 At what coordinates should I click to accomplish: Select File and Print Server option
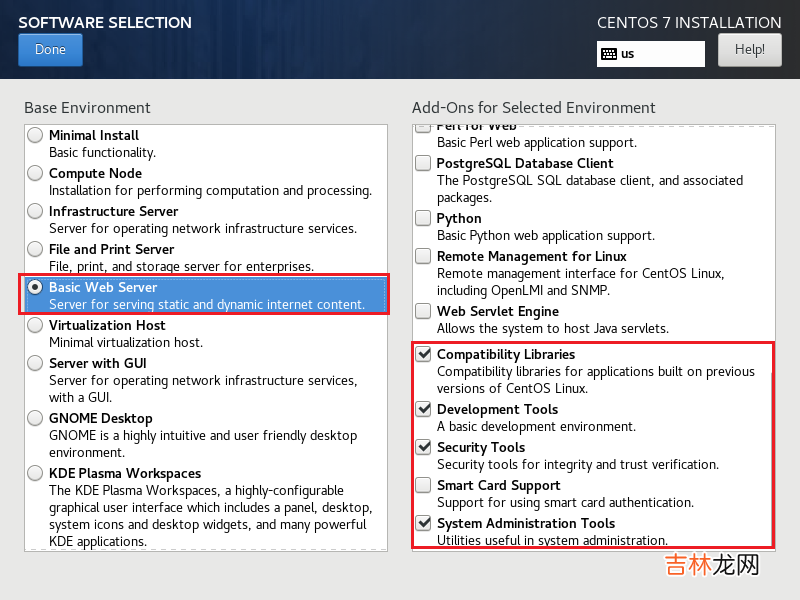pos(36,249)
